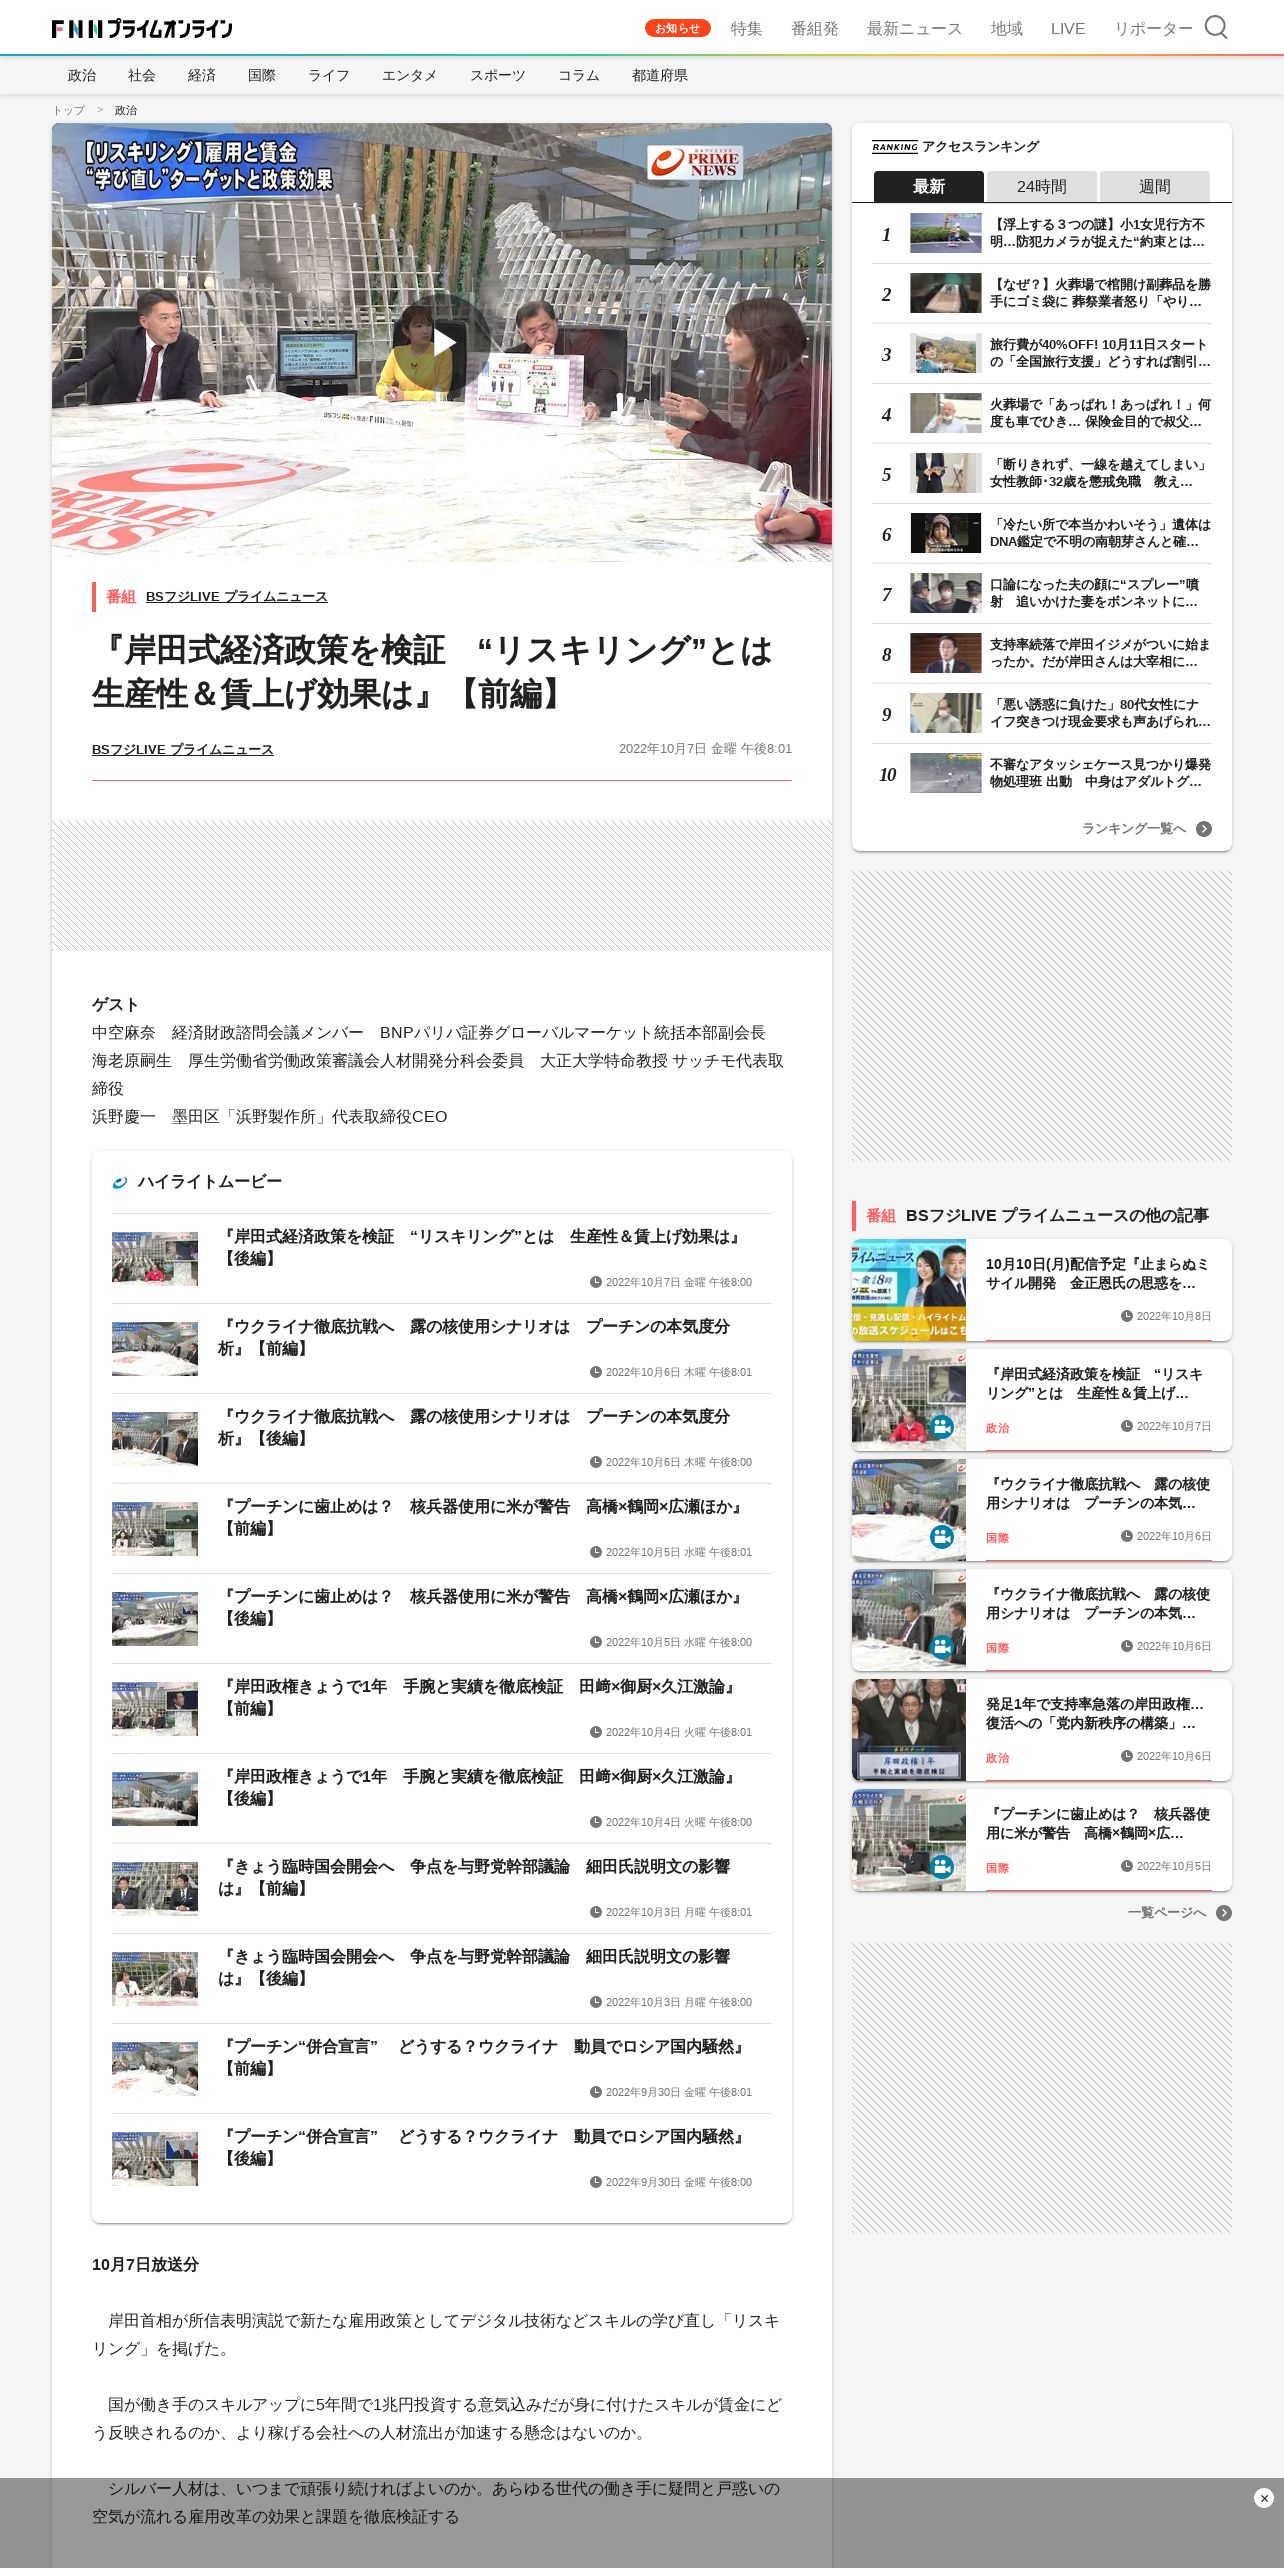Image resolution: width=1284 pixels, height=2568 pixels.
Task: Click video icon on プーチンに歯止めは sidebar card
Action: tap(942, 1866)
